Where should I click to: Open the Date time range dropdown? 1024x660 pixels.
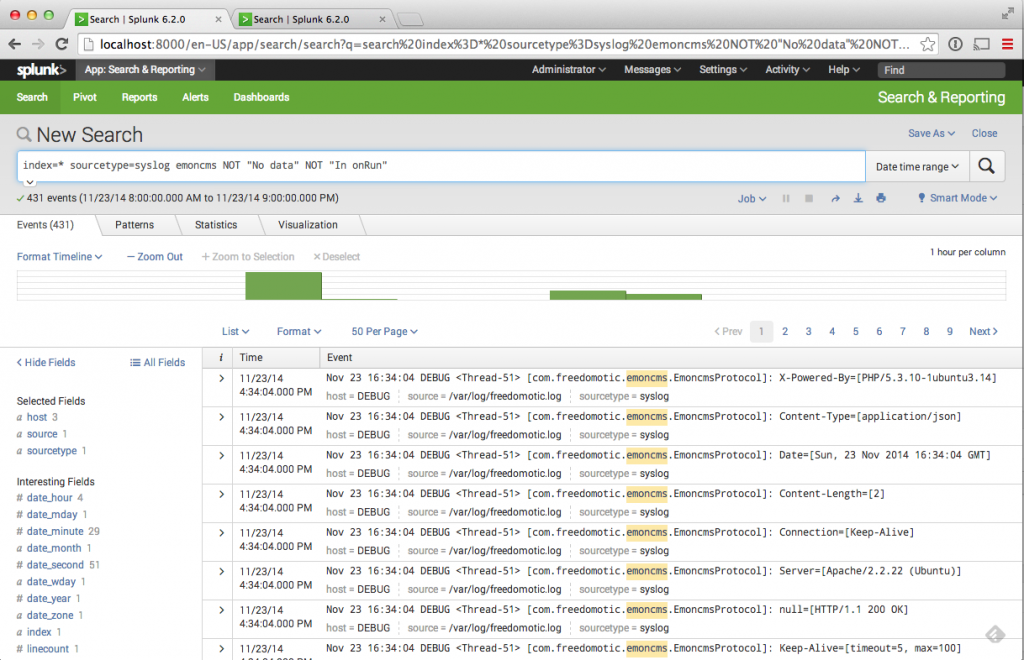click(x=917, y=167)
